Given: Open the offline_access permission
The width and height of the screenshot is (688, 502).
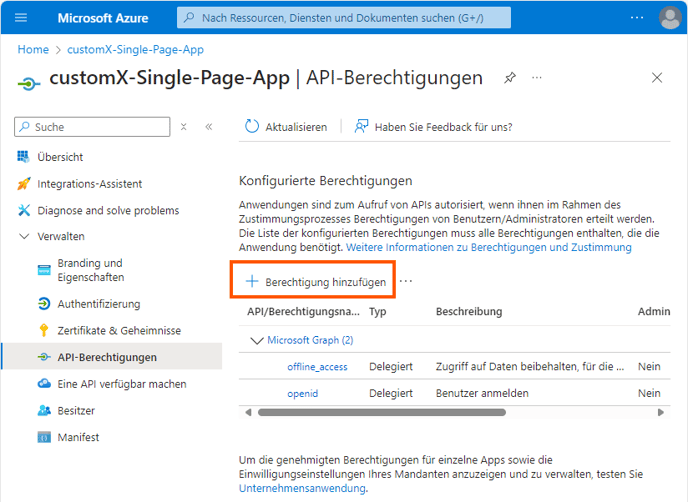Looking at the screenshot, I should coord(317,367).
